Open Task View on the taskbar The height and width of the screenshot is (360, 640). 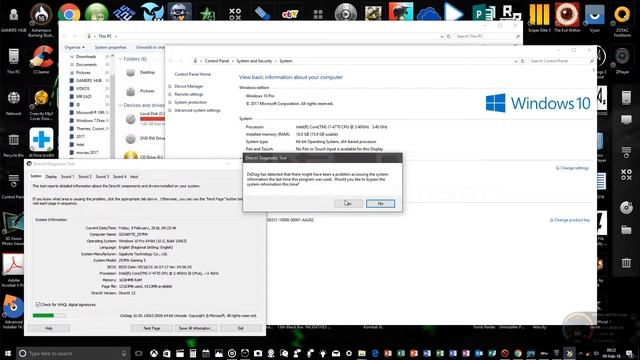click(139, 353)
